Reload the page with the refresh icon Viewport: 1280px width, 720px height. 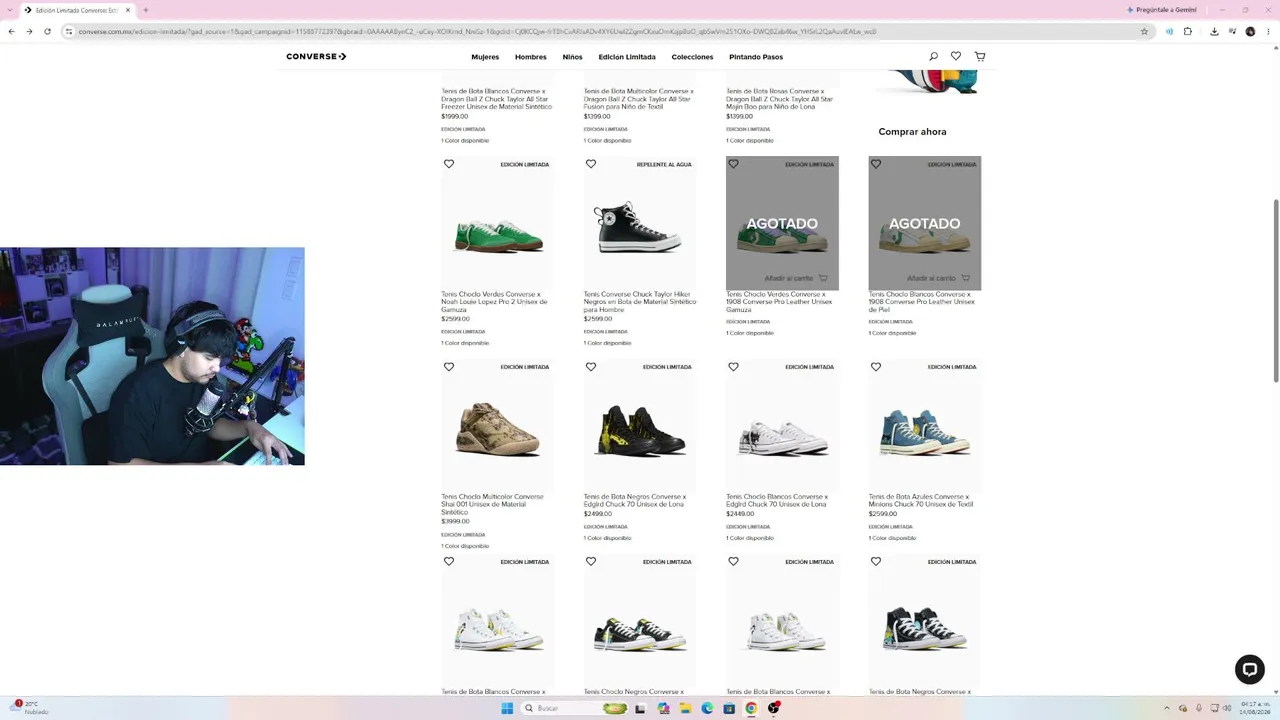[x=47, y=31]
